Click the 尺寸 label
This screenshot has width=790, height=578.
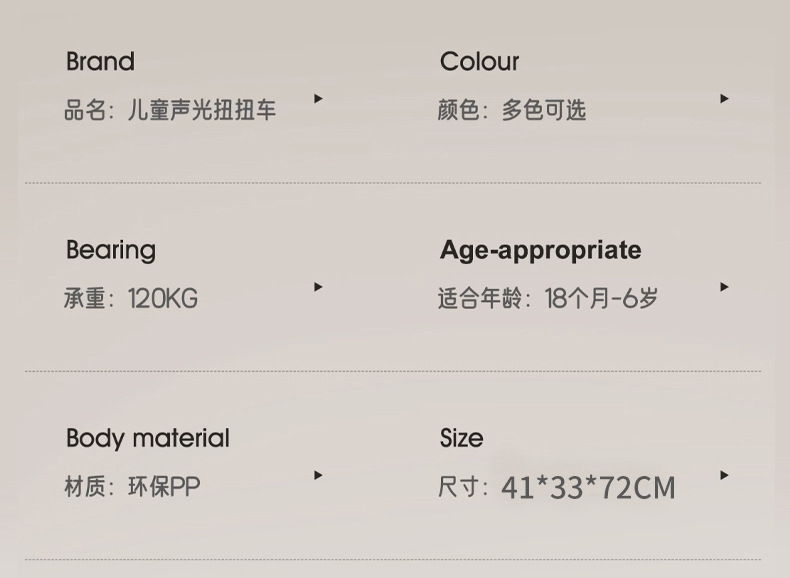(458, 488)
